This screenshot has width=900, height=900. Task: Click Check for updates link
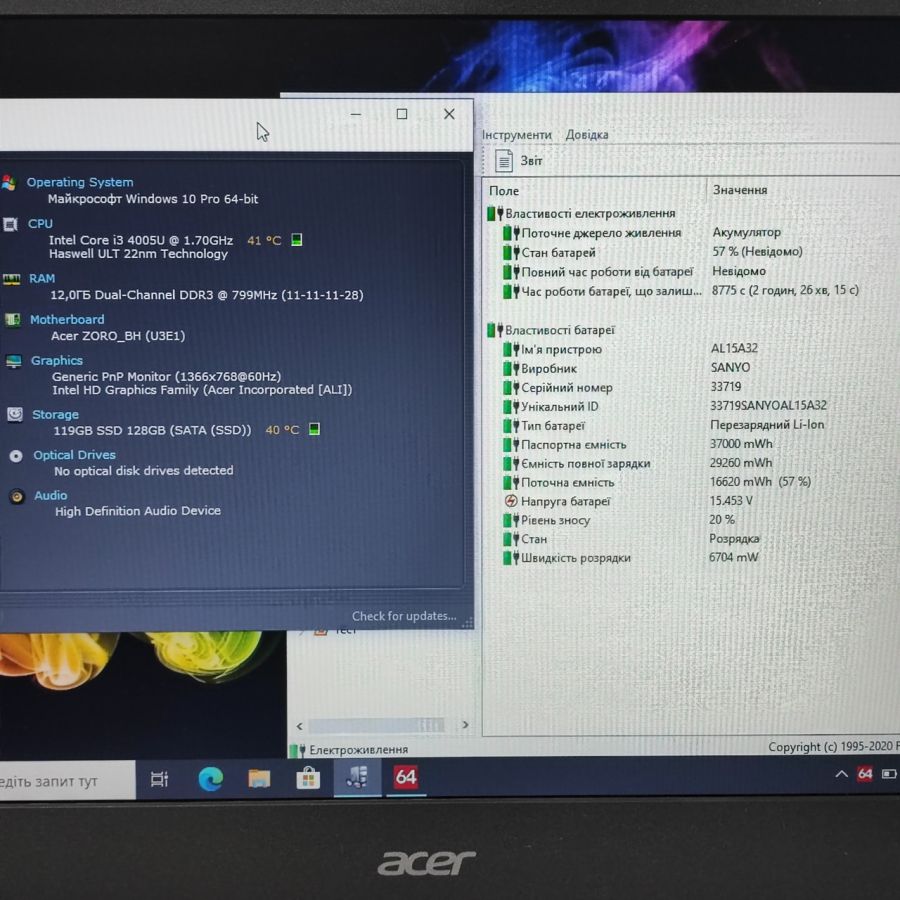point(404,616)
